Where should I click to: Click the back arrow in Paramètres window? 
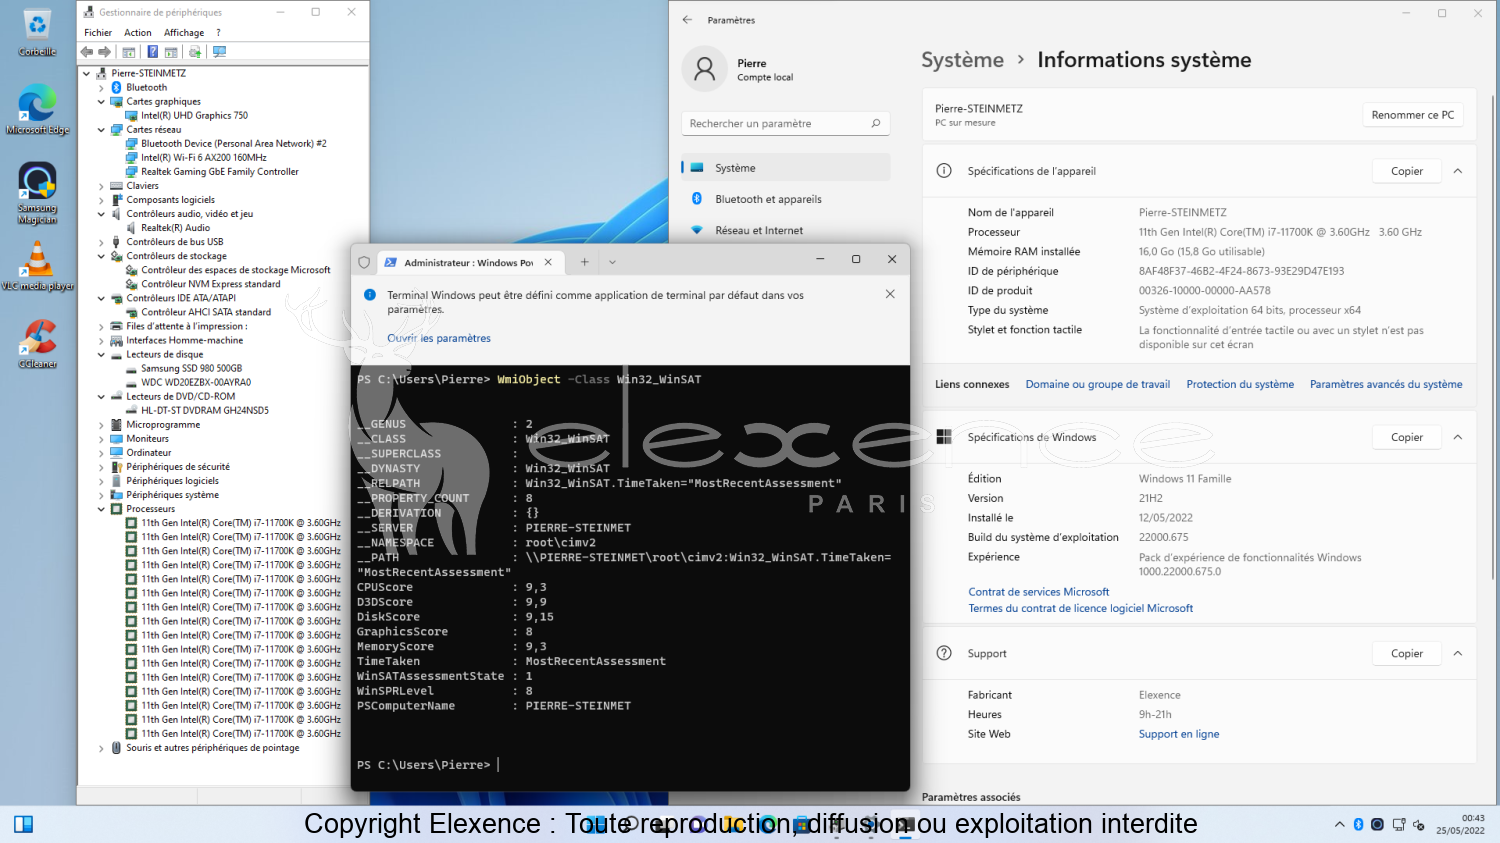pos(687,20)
